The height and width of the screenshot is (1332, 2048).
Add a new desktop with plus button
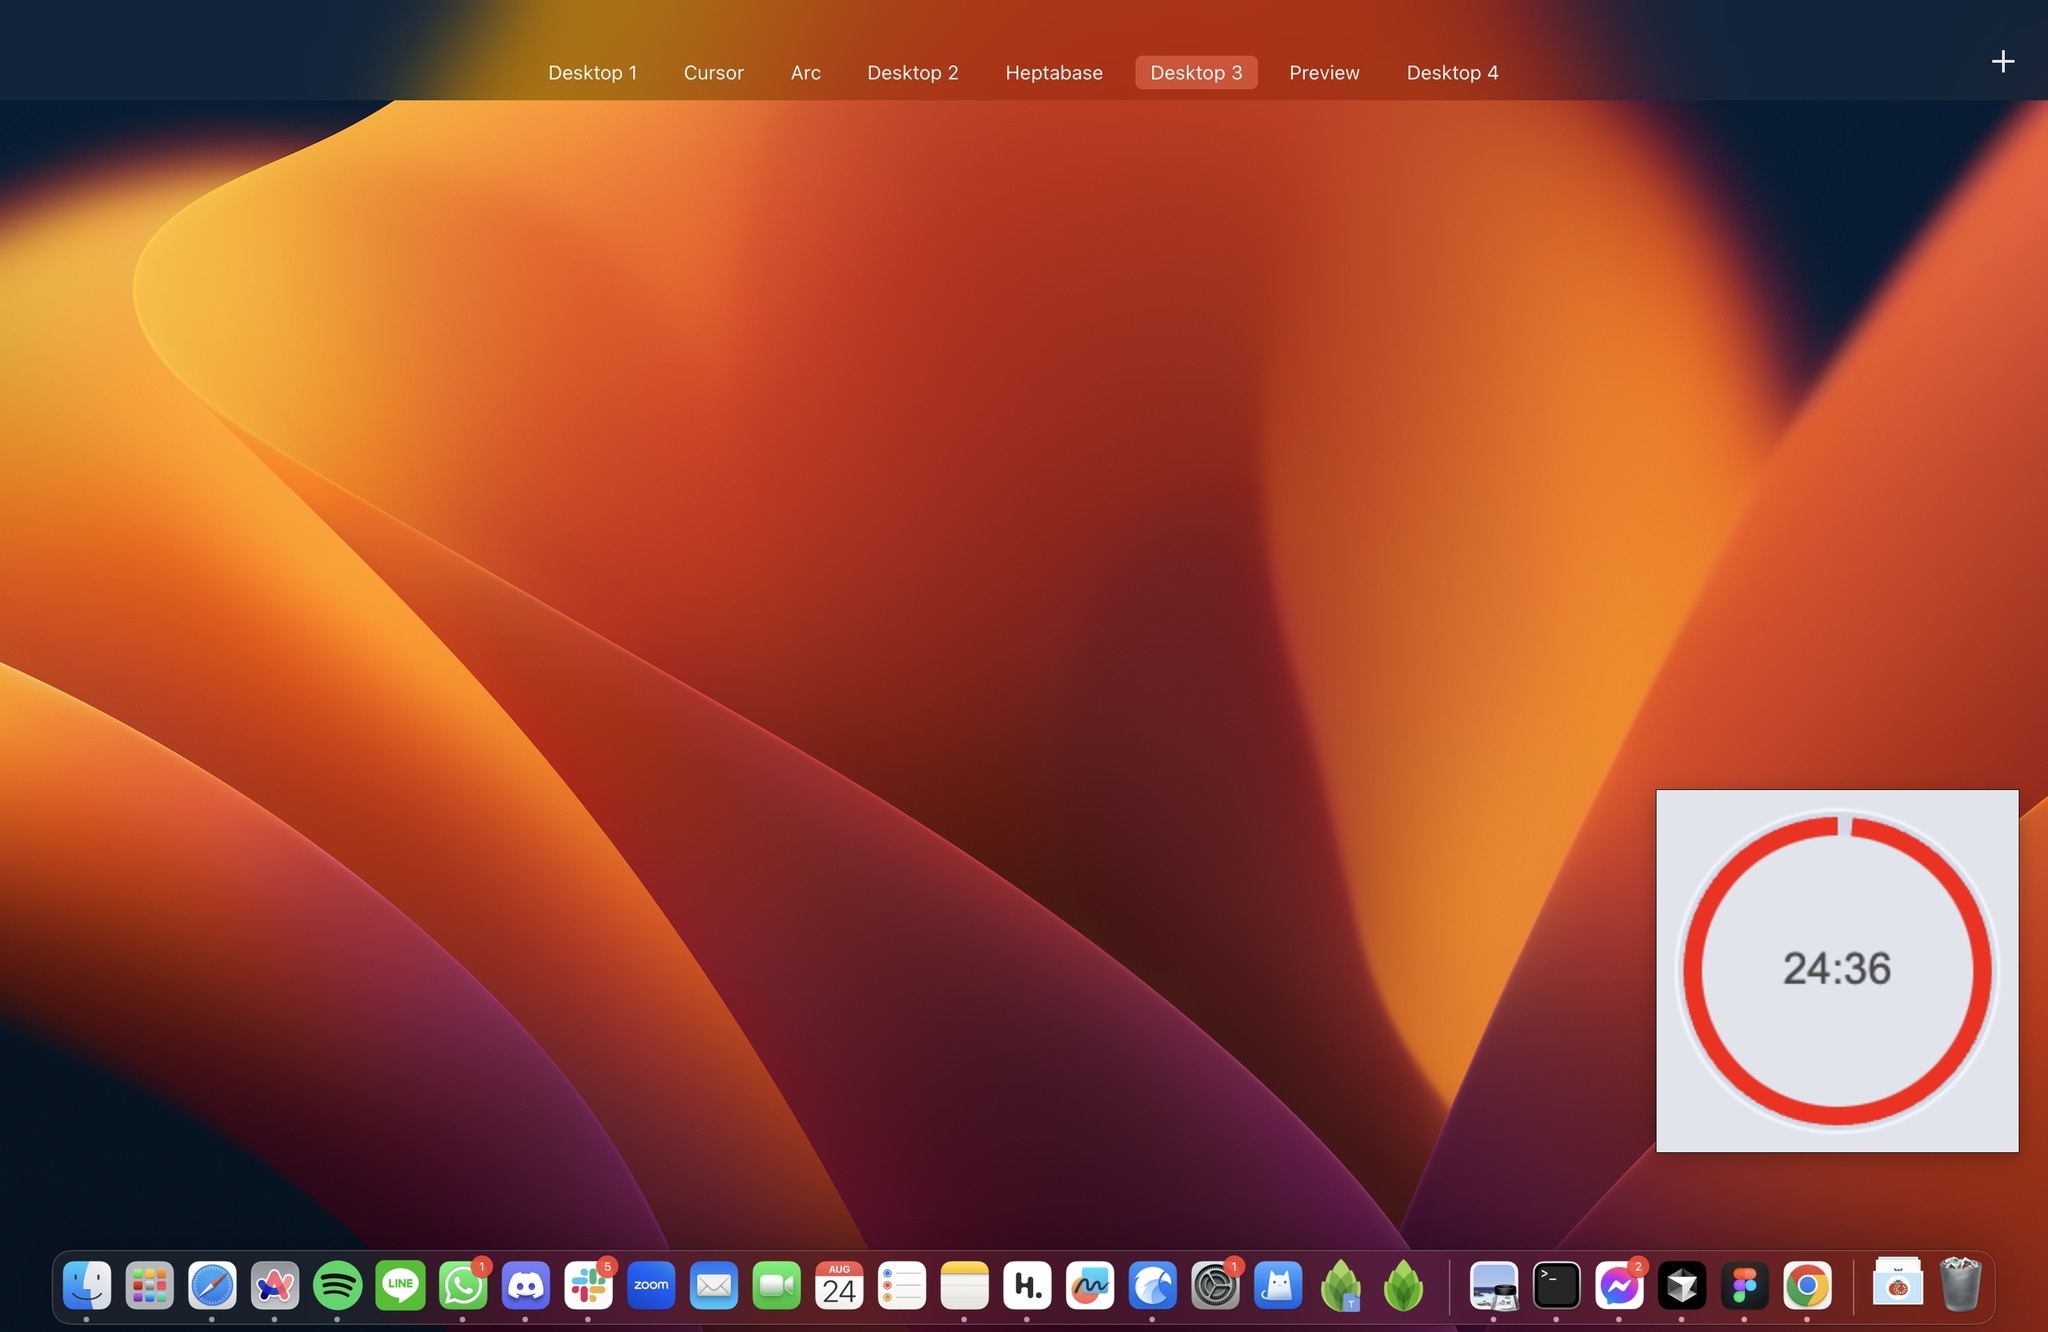point(2002,62)
